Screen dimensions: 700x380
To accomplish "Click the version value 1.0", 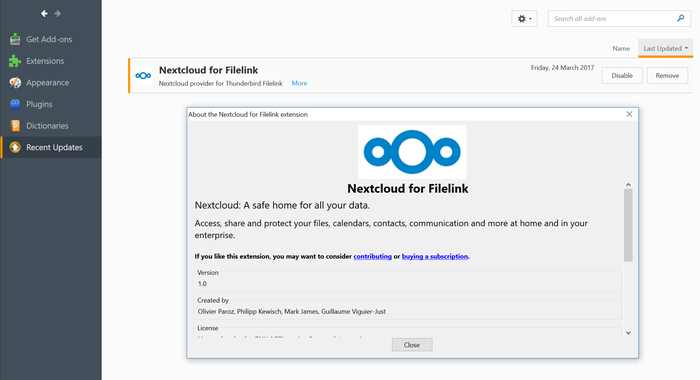I will point(202,284).
